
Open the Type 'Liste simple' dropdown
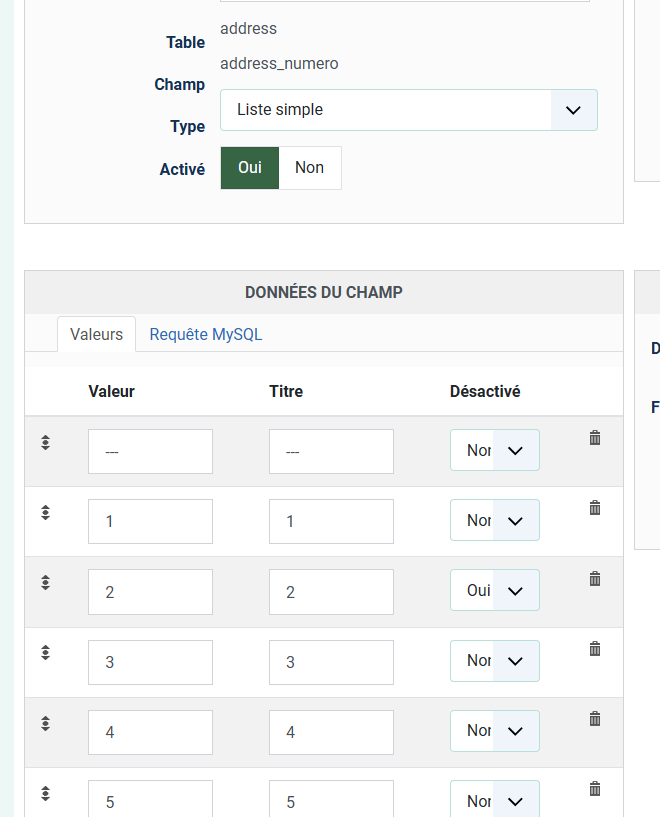(x=408, y=110)
